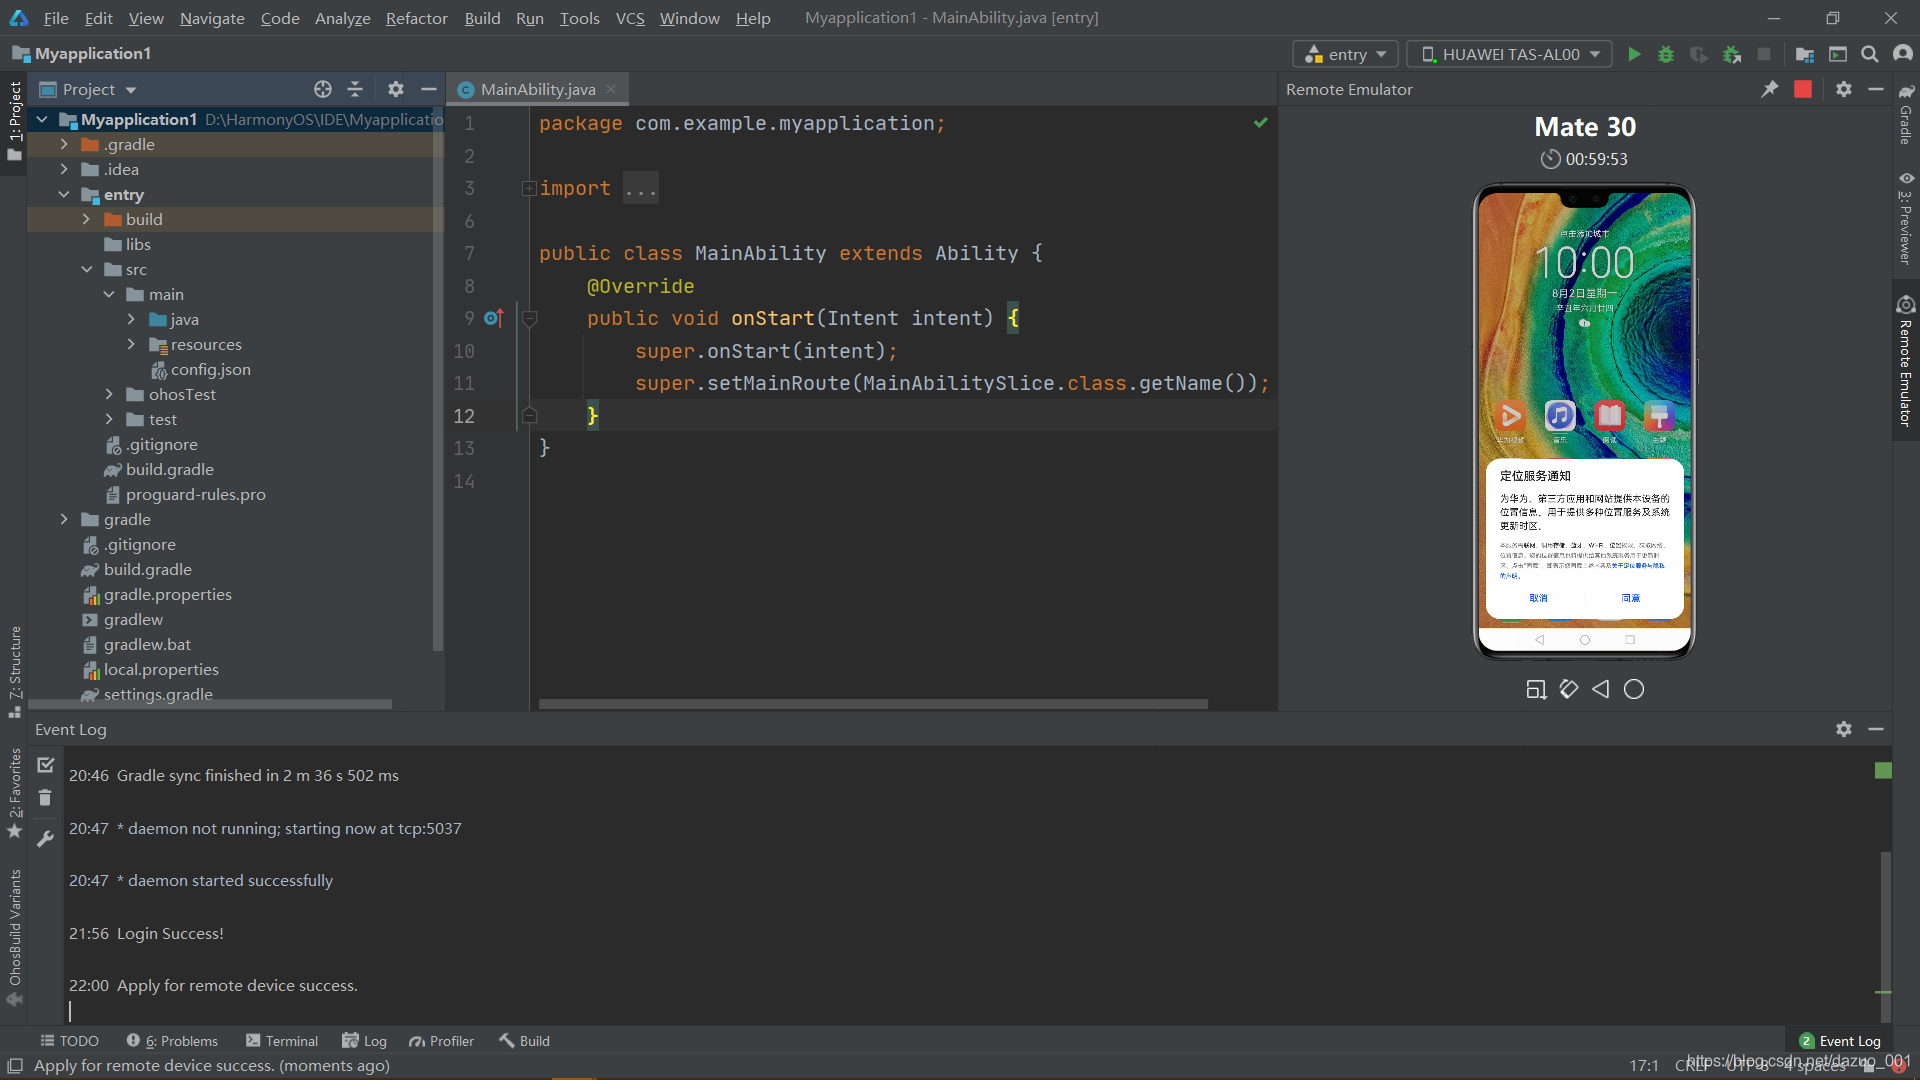Image resolution: width=1920 pixels, height=1080 pixels.
Task: Open the Terminal tool button
Action: (282, 1041)
